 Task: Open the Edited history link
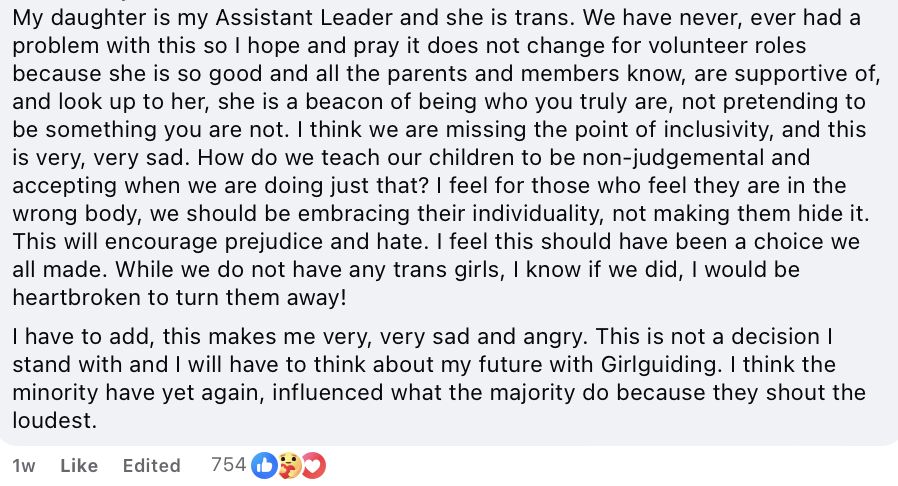tap(151, 466)
